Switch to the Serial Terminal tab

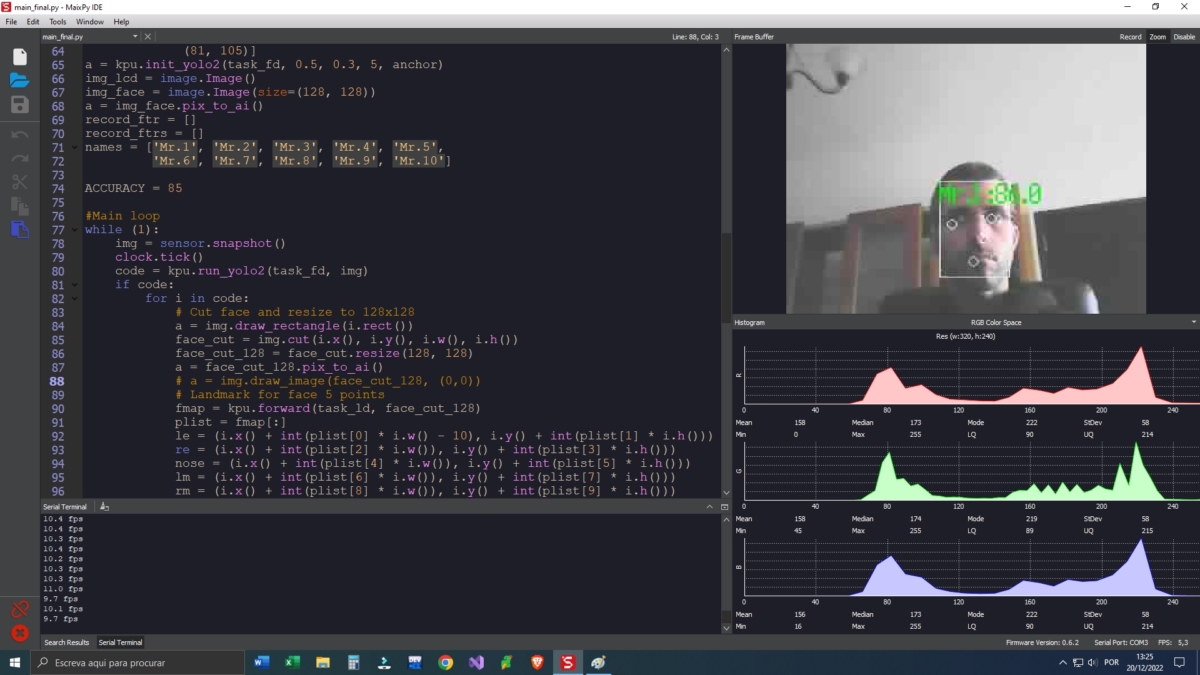pos(120,642)
